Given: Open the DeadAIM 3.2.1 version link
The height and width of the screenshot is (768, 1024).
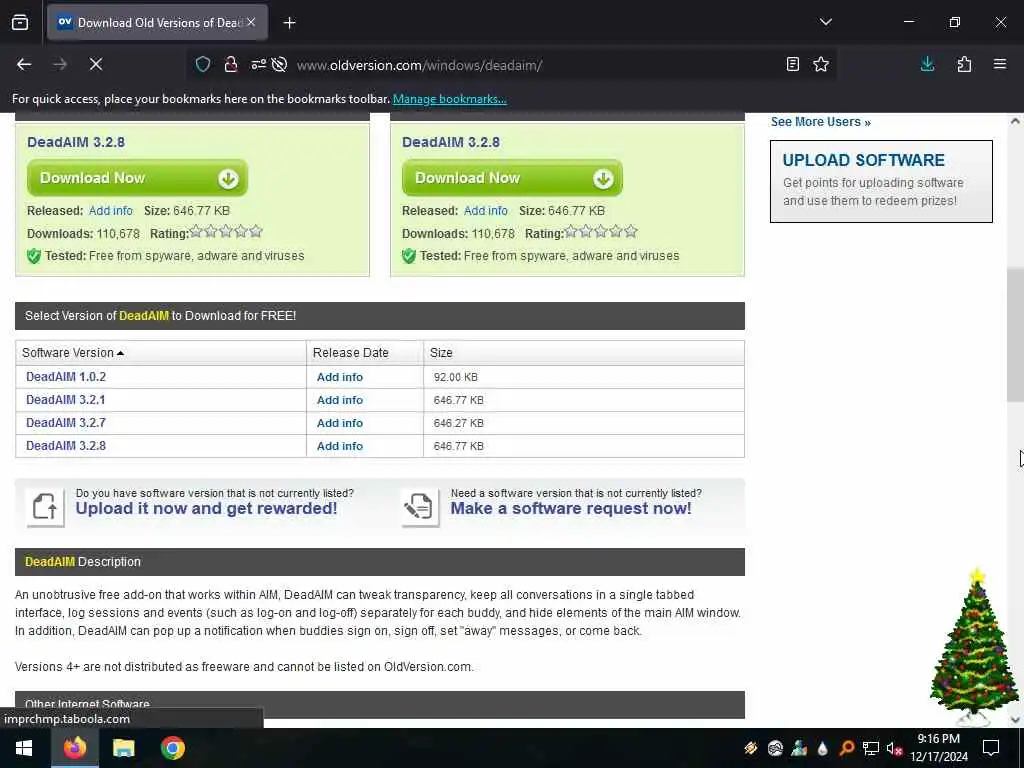Looking at the screenshot, I should coord(65,400).
